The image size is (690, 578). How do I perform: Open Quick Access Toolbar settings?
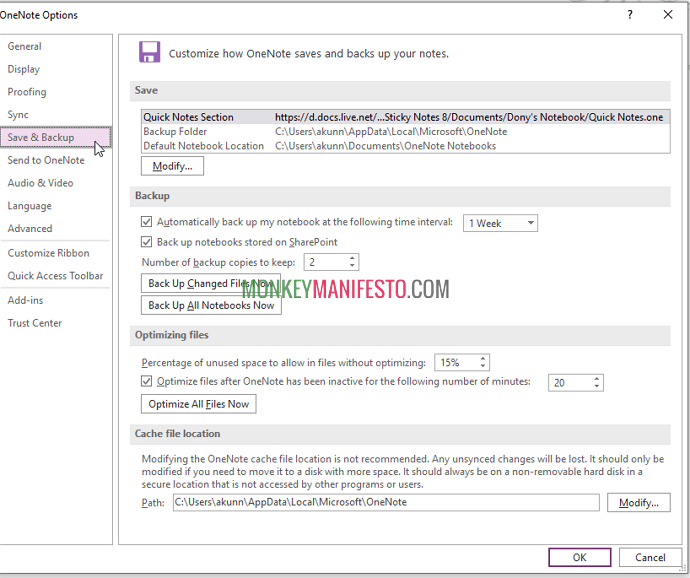(55, 276)
